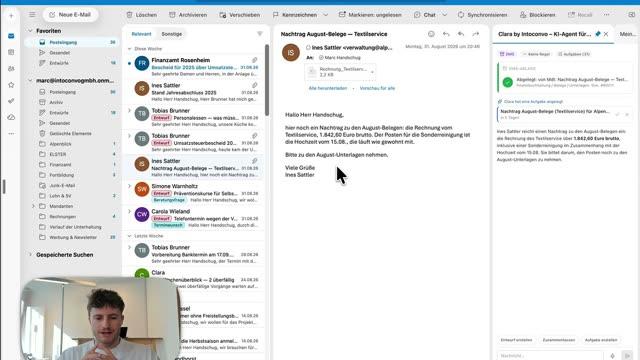The height and width of the screenshot is (360, 640).
Task: Click Zusammenfassen button in Clara
Action: (559, 340)
